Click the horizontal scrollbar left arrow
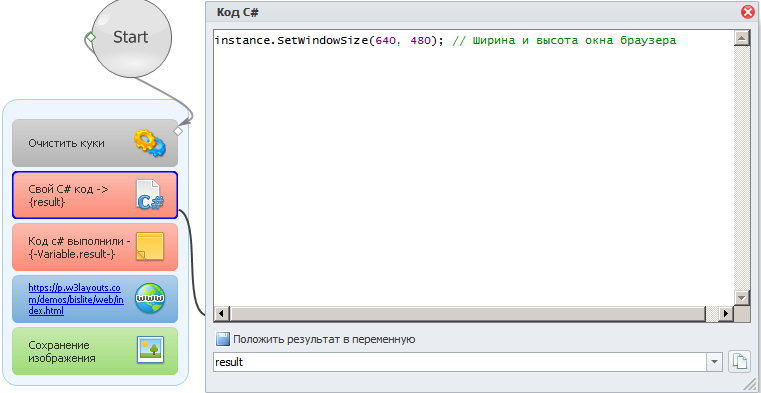 [221, 313]
